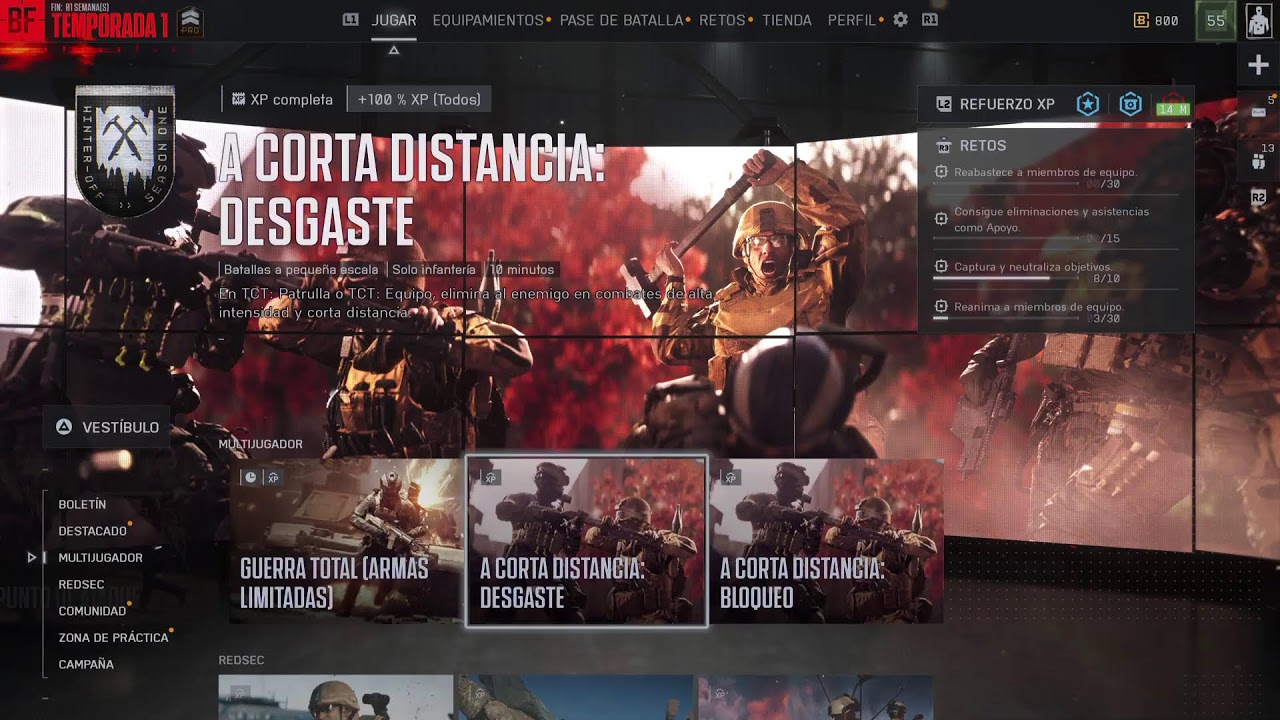Click the triangle icon on the Vestíbulo button
Viewport: 1280px width, 720px height.
coord(64,427)
